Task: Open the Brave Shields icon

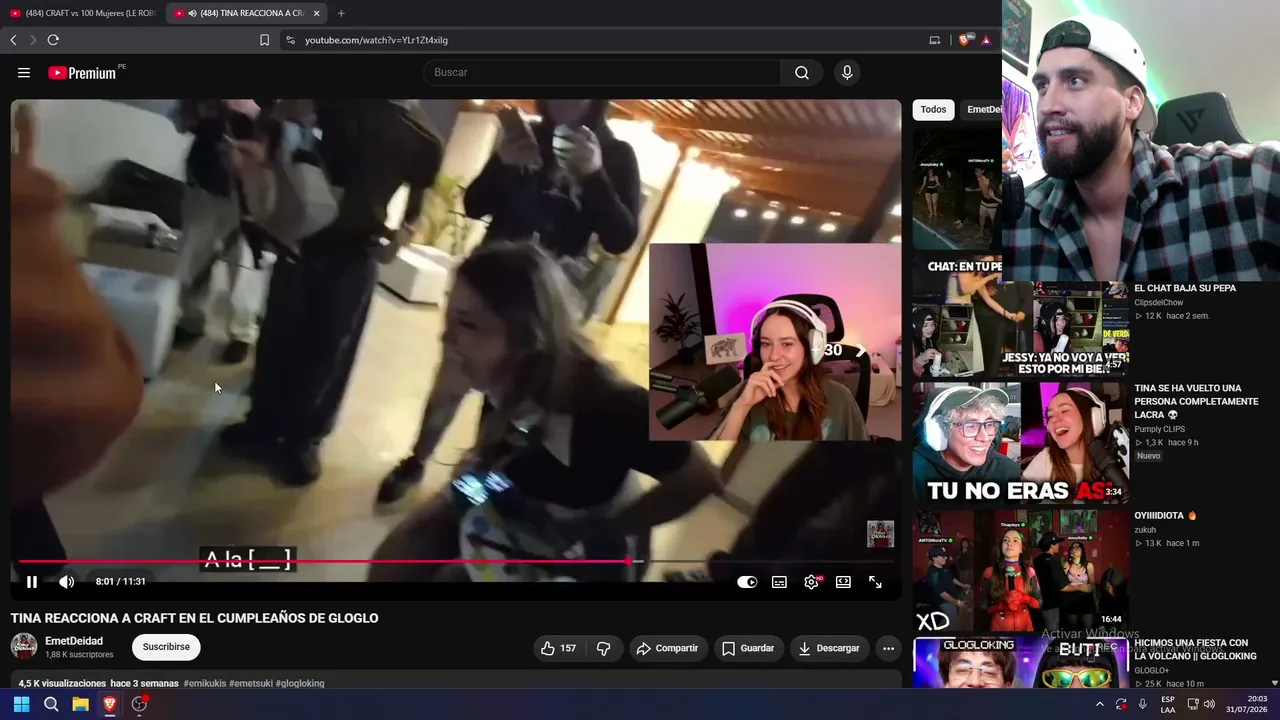Action: [964, 40]
